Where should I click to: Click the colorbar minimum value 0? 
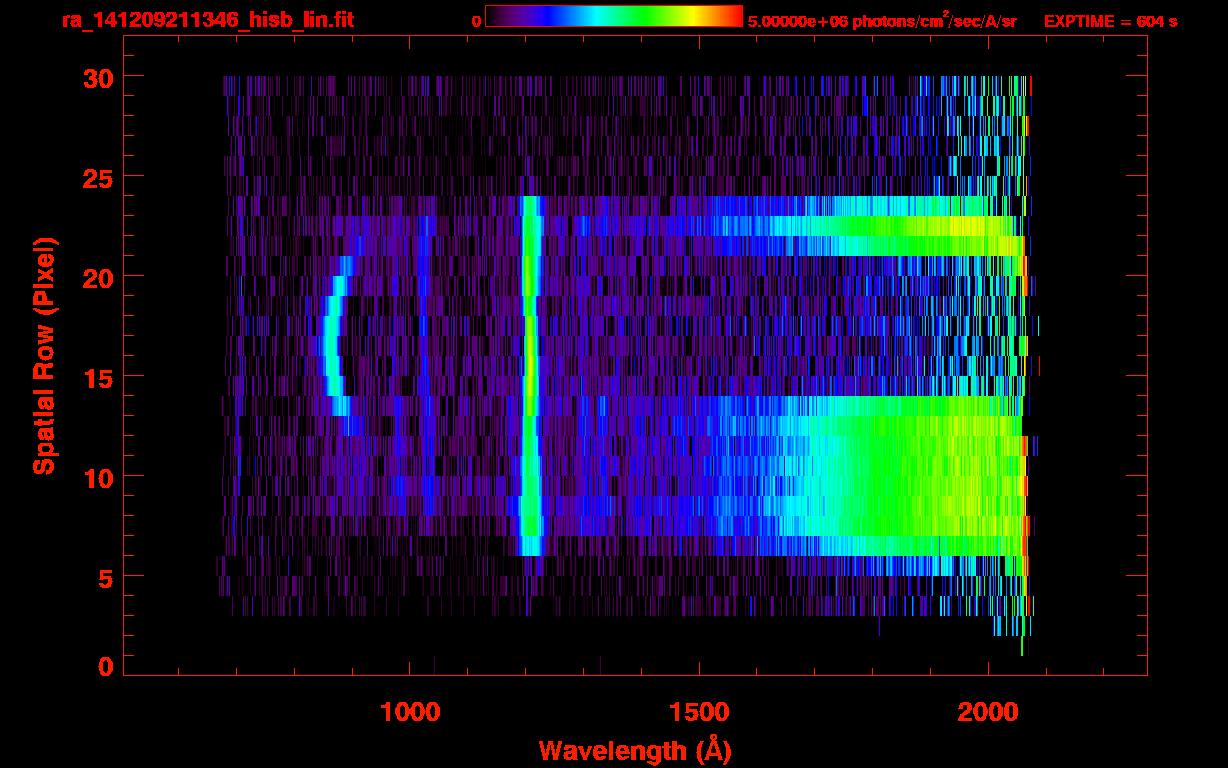(x=476, y=21)
